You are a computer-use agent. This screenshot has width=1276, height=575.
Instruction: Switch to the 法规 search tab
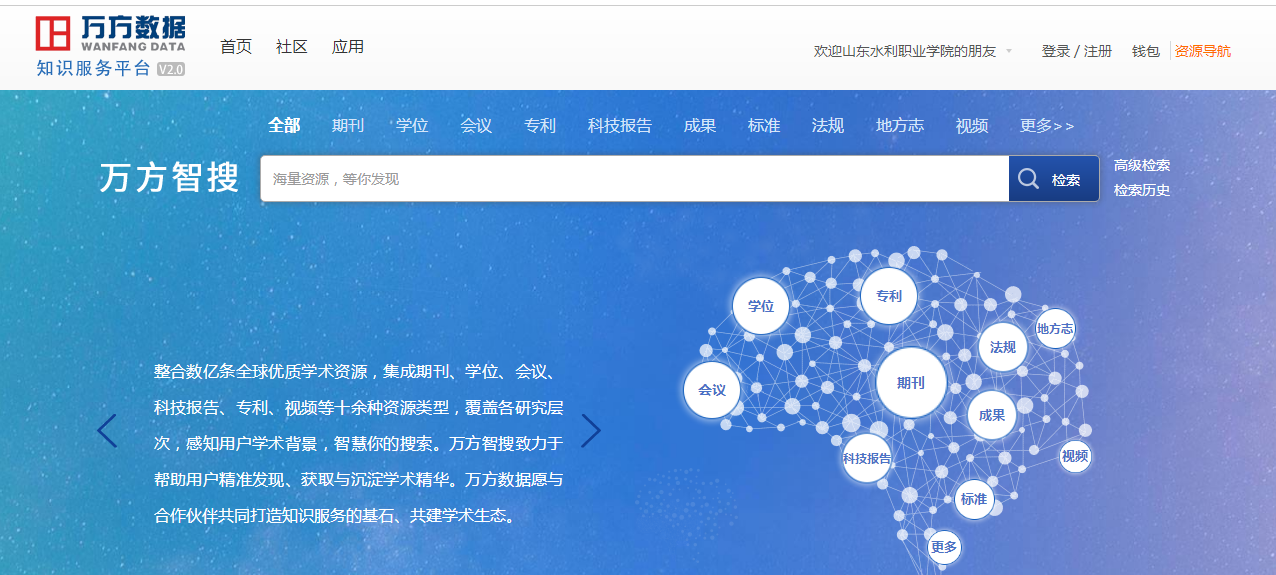coord(828,125)
